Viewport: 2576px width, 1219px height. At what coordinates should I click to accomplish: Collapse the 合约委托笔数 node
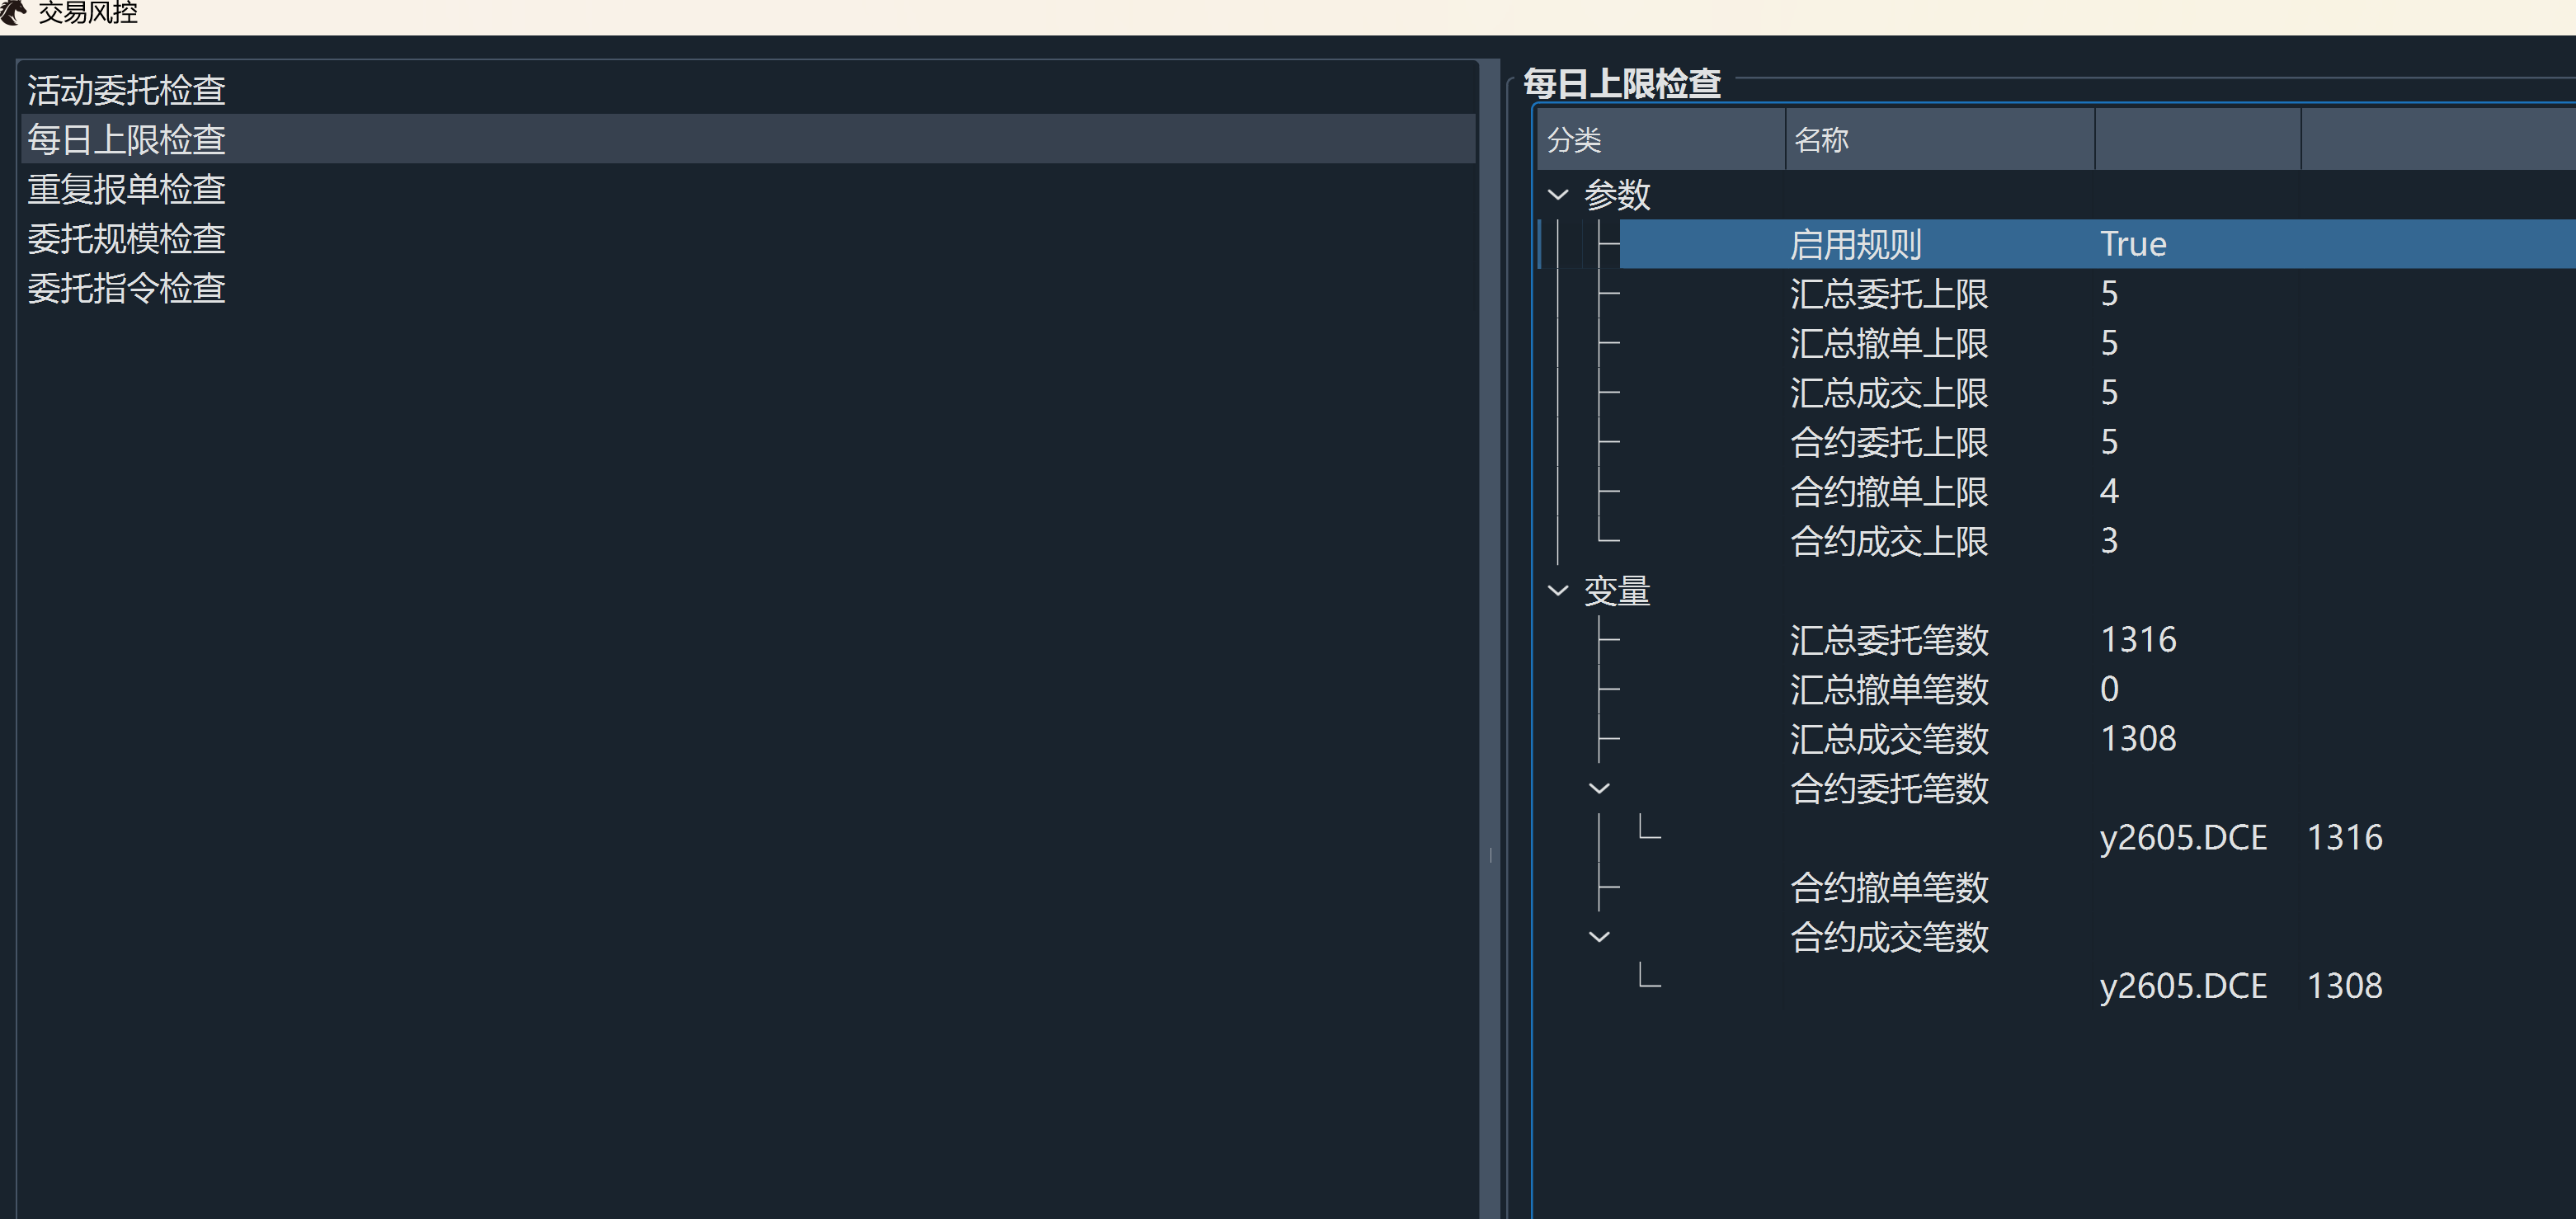(1599, 788)
